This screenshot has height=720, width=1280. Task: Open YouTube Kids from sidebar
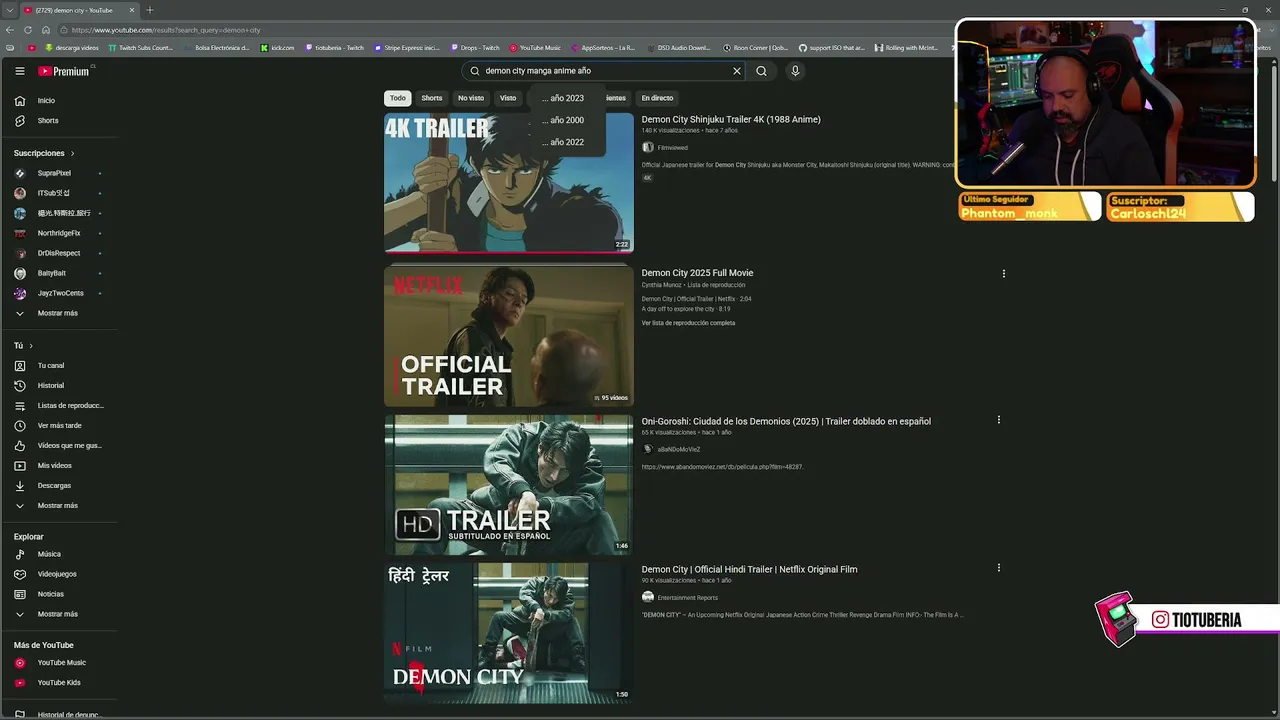[x=59, y=683]
